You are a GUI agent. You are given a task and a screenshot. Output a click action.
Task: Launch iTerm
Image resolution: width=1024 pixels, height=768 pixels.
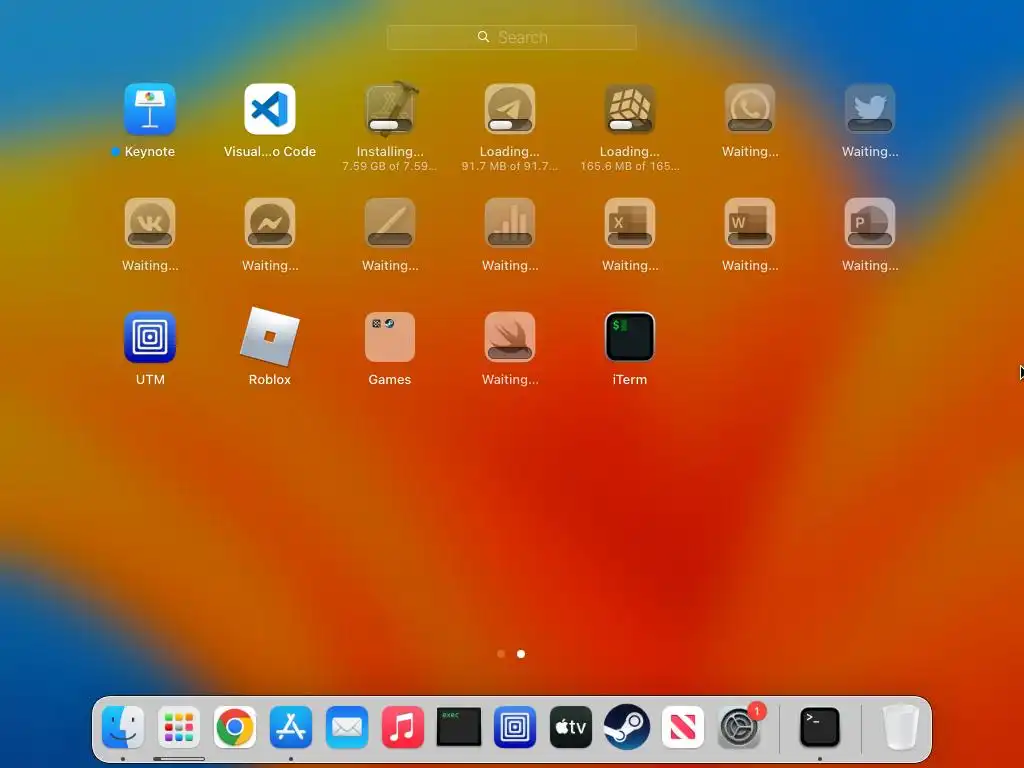point(630,337)
